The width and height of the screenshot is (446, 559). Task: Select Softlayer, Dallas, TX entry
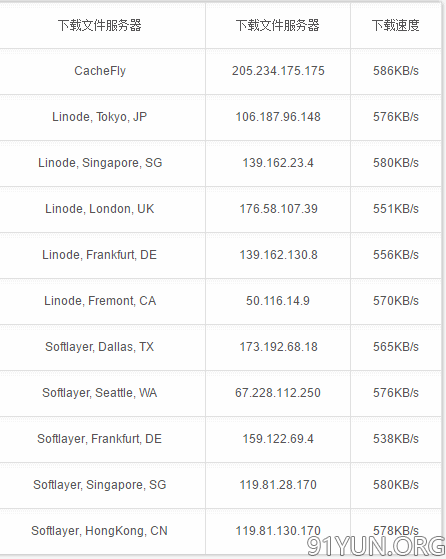(x=99, y=347)
